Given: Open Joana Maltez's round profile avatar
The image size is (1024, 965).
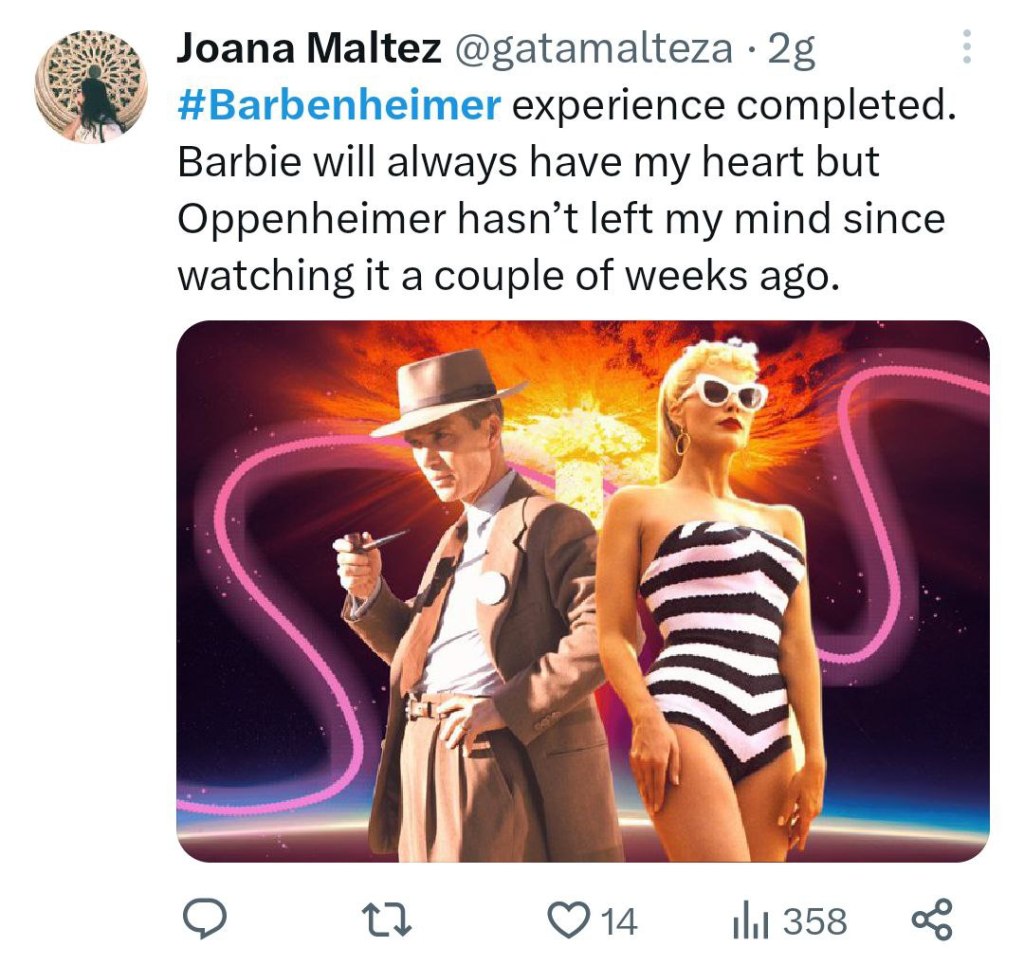Looking at the screenshot, I should [92, 84].
